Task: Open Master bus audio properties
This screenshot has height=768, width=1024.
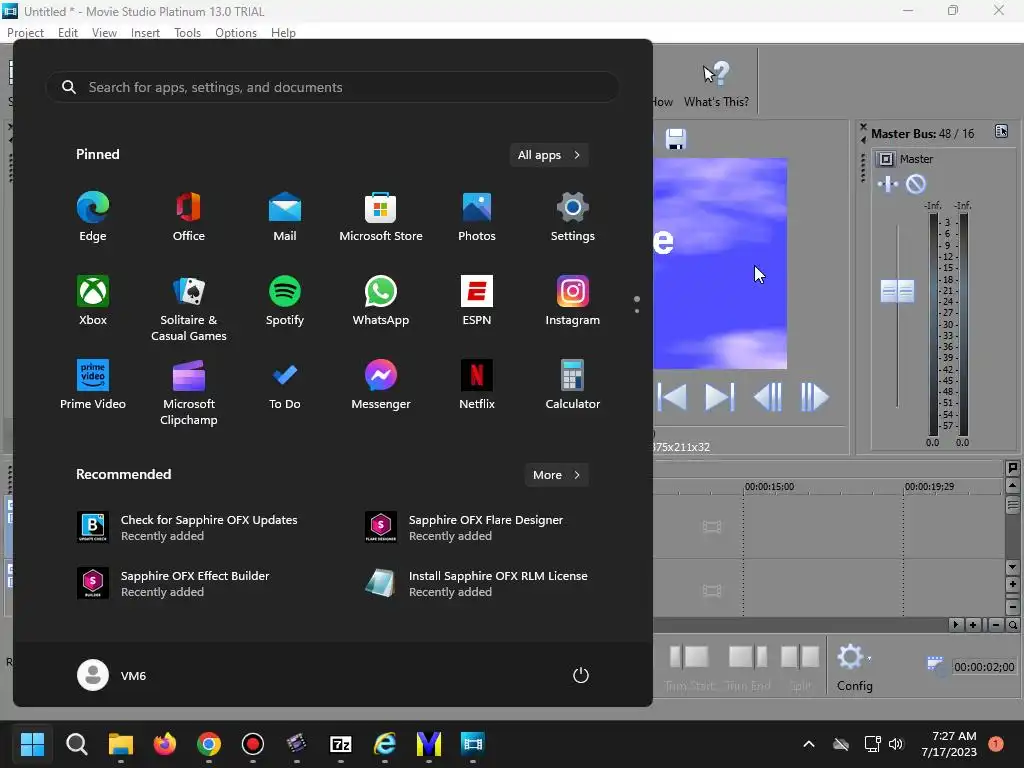Action: click(x=886, y=159)
